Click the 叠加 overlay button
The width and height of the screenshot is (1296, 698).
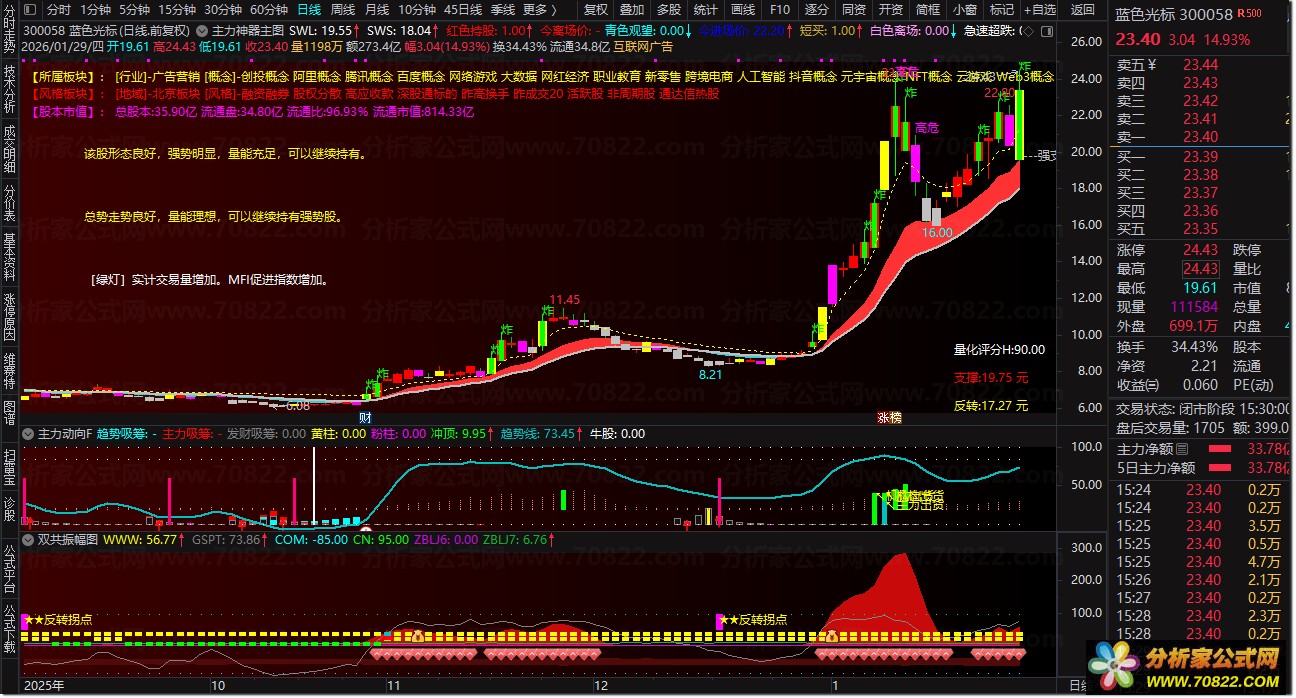(x=632, y=9)
